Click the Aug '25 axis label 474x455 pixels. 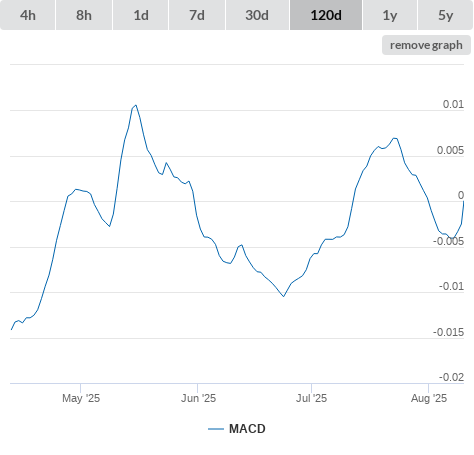click(x=429, y=398)
